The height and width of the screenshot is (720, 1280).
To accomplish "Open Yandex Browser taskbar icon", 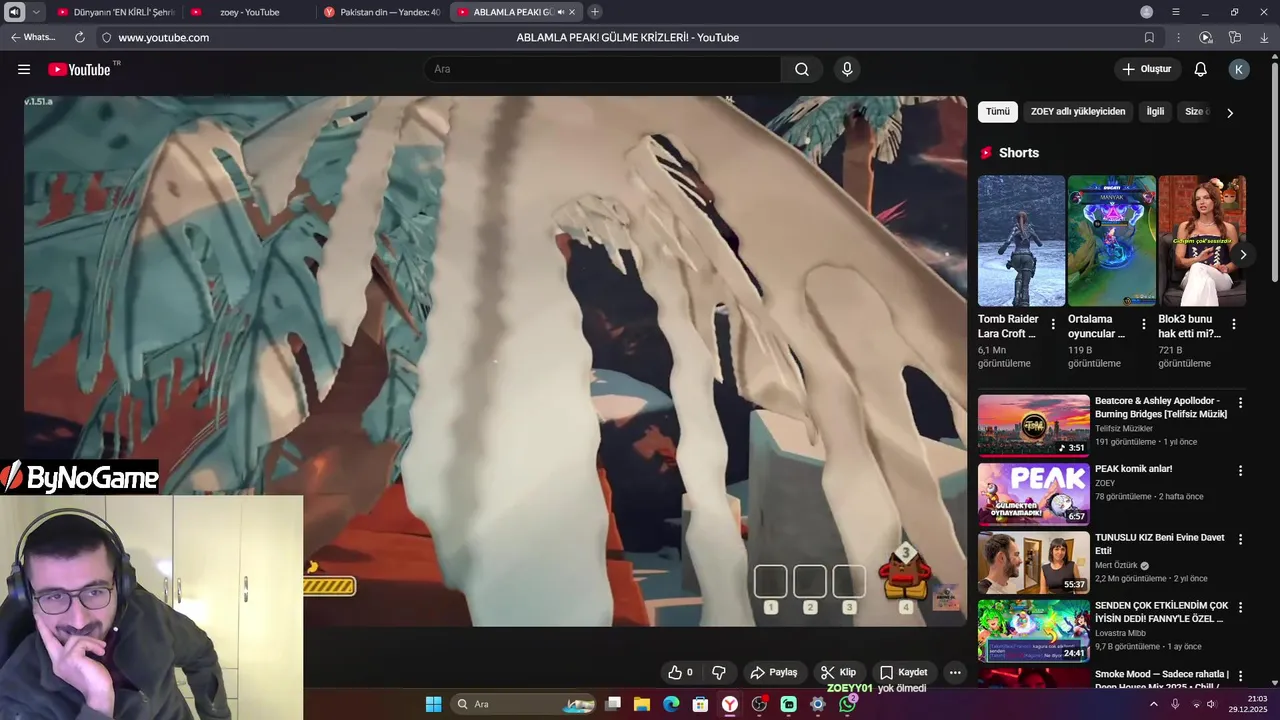I will click(730, 704).
